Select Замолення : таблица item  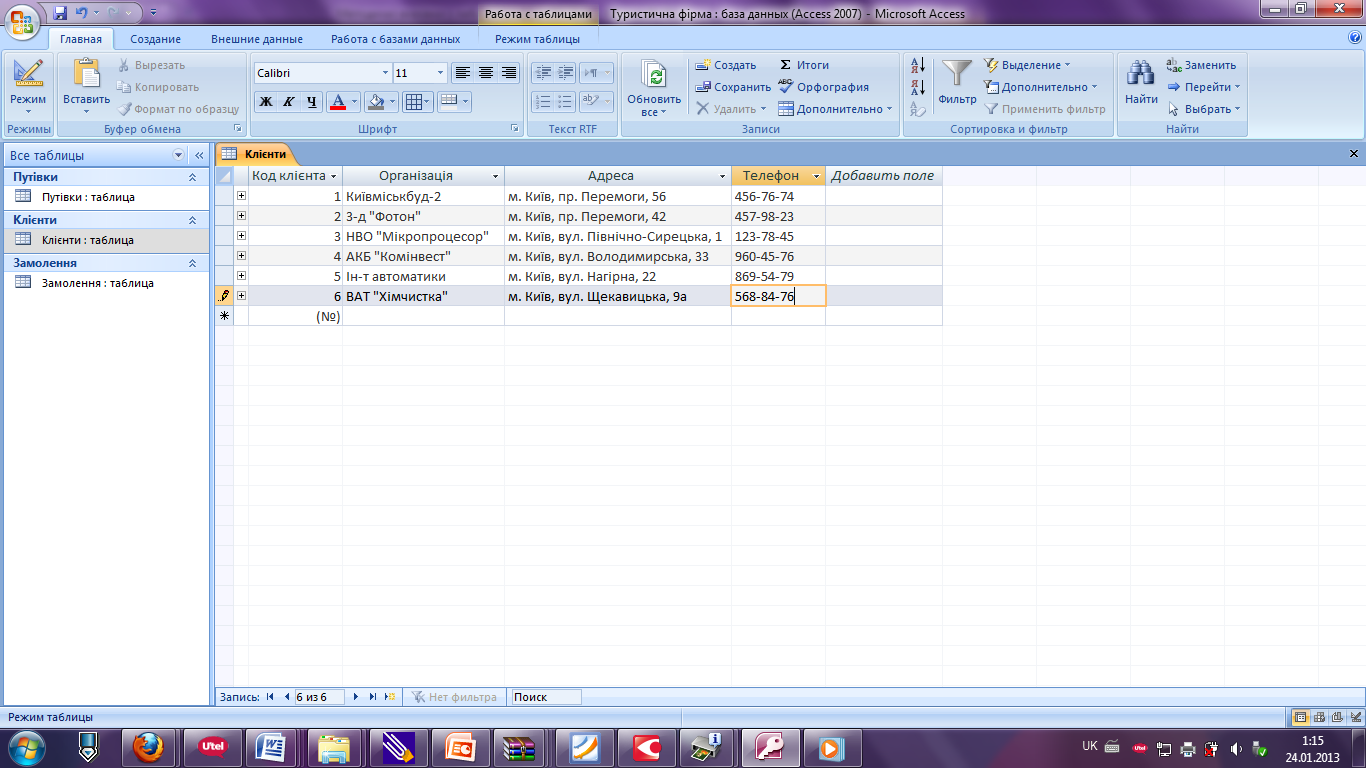(98, 283)
